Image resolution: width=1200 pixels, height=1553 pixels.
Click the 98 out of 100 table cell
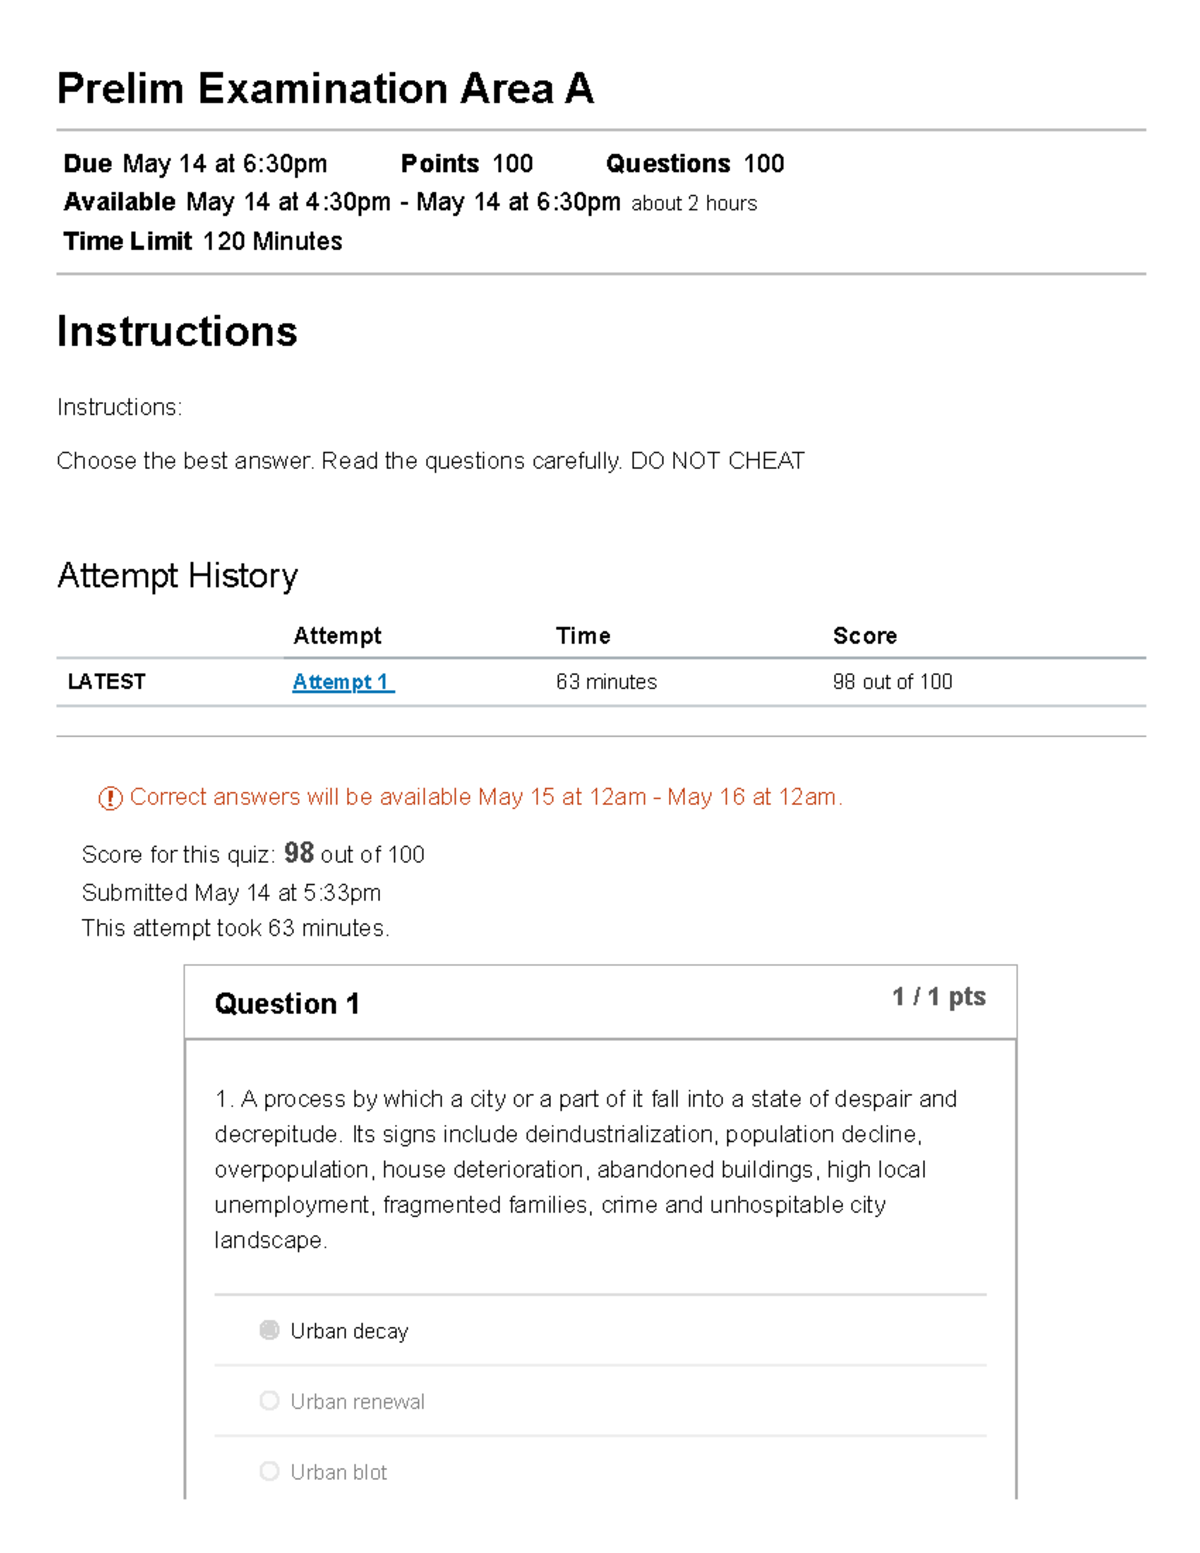892,682
